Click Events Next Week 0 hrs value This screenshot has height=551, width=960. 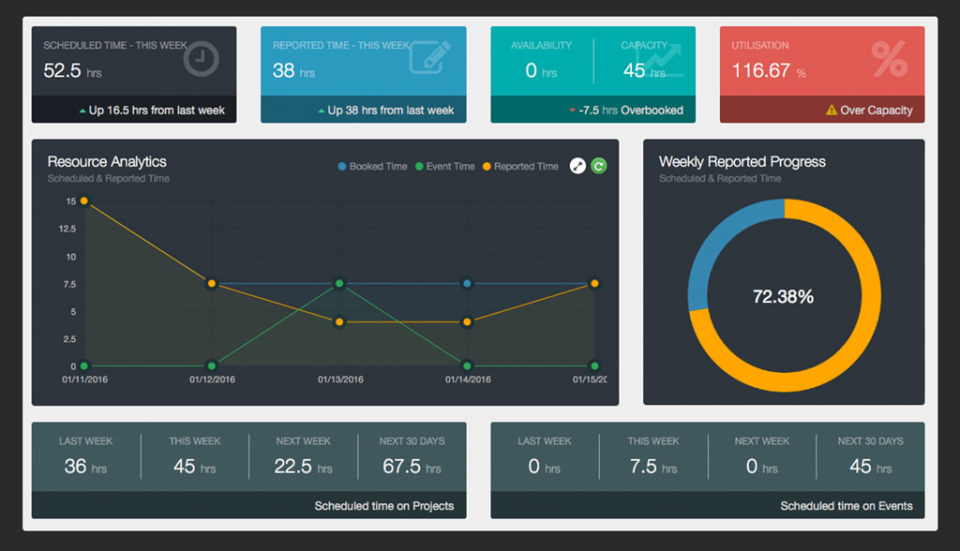click(x=762, y=467)
